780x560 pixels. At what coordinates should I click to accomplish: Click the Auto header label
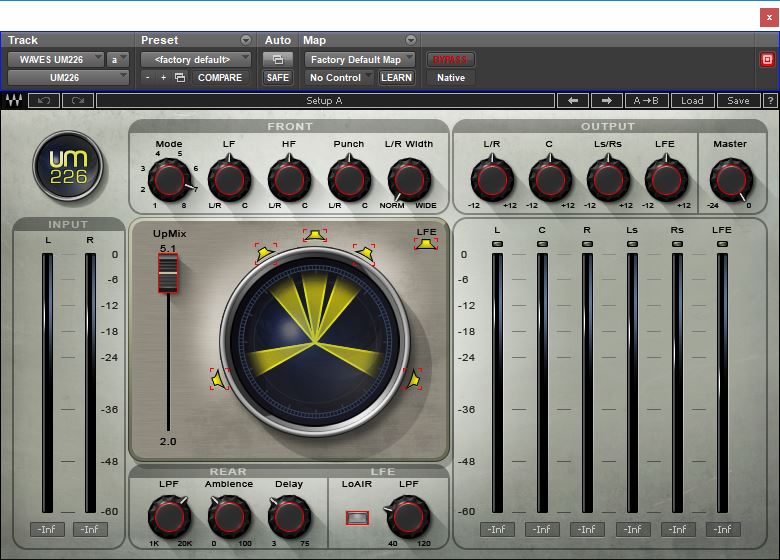pyautogui.click(x=278, y=40)
